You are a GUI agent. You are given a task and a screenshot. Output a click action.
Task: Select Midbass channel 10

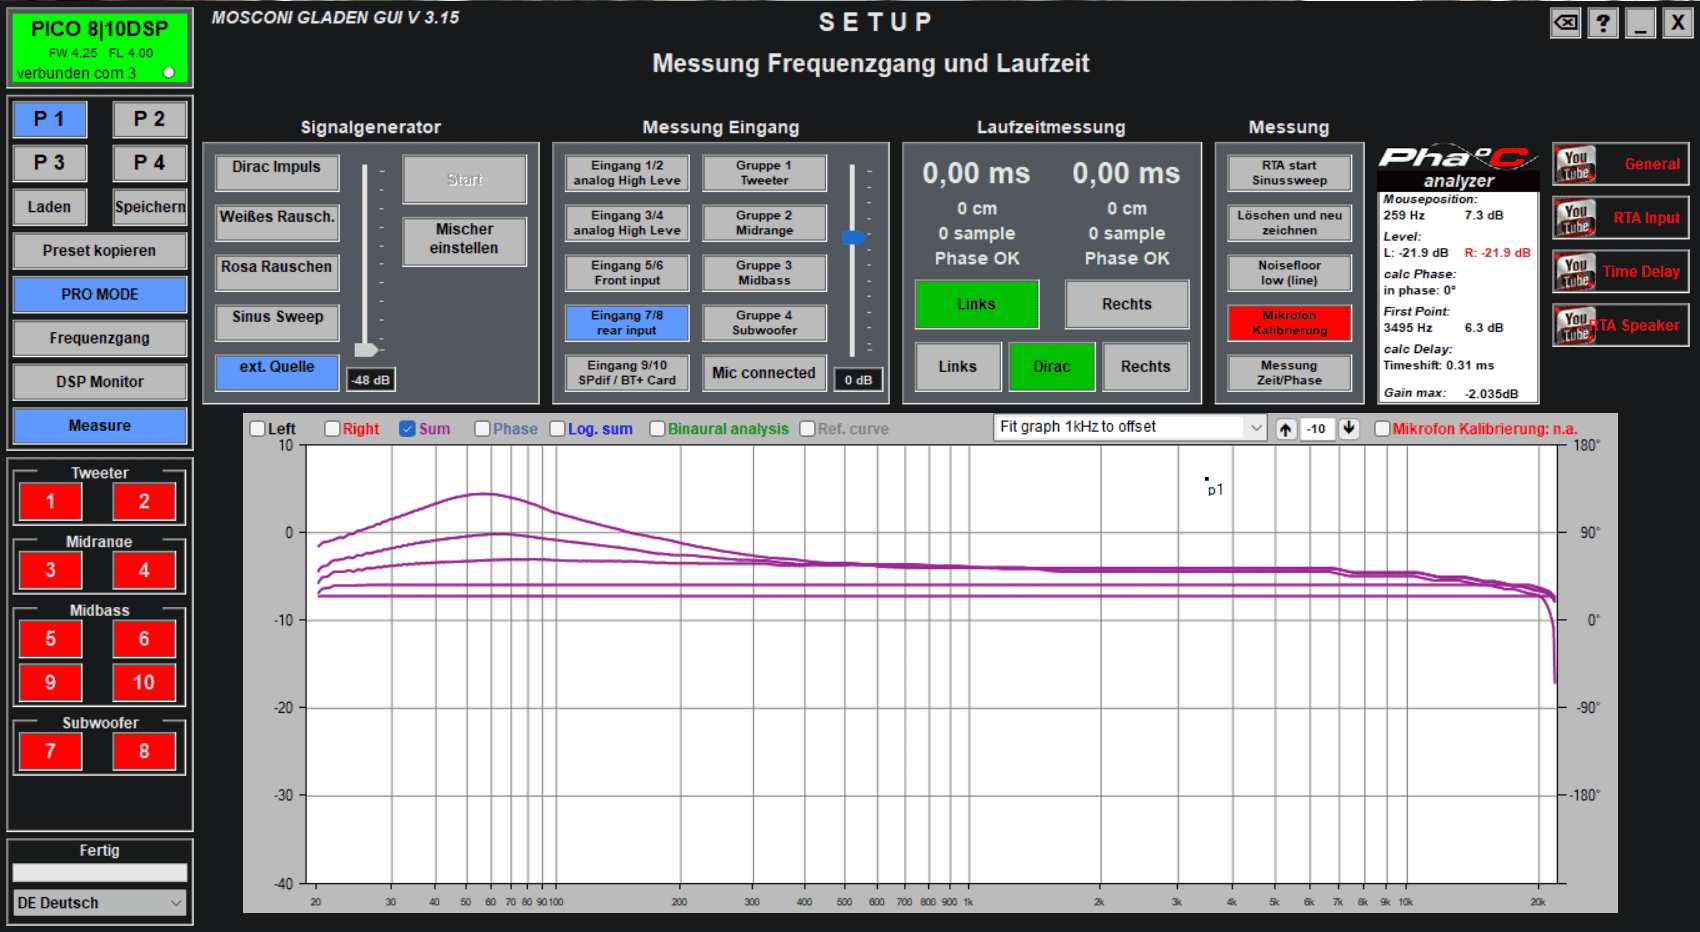click(x=144, y=683)
